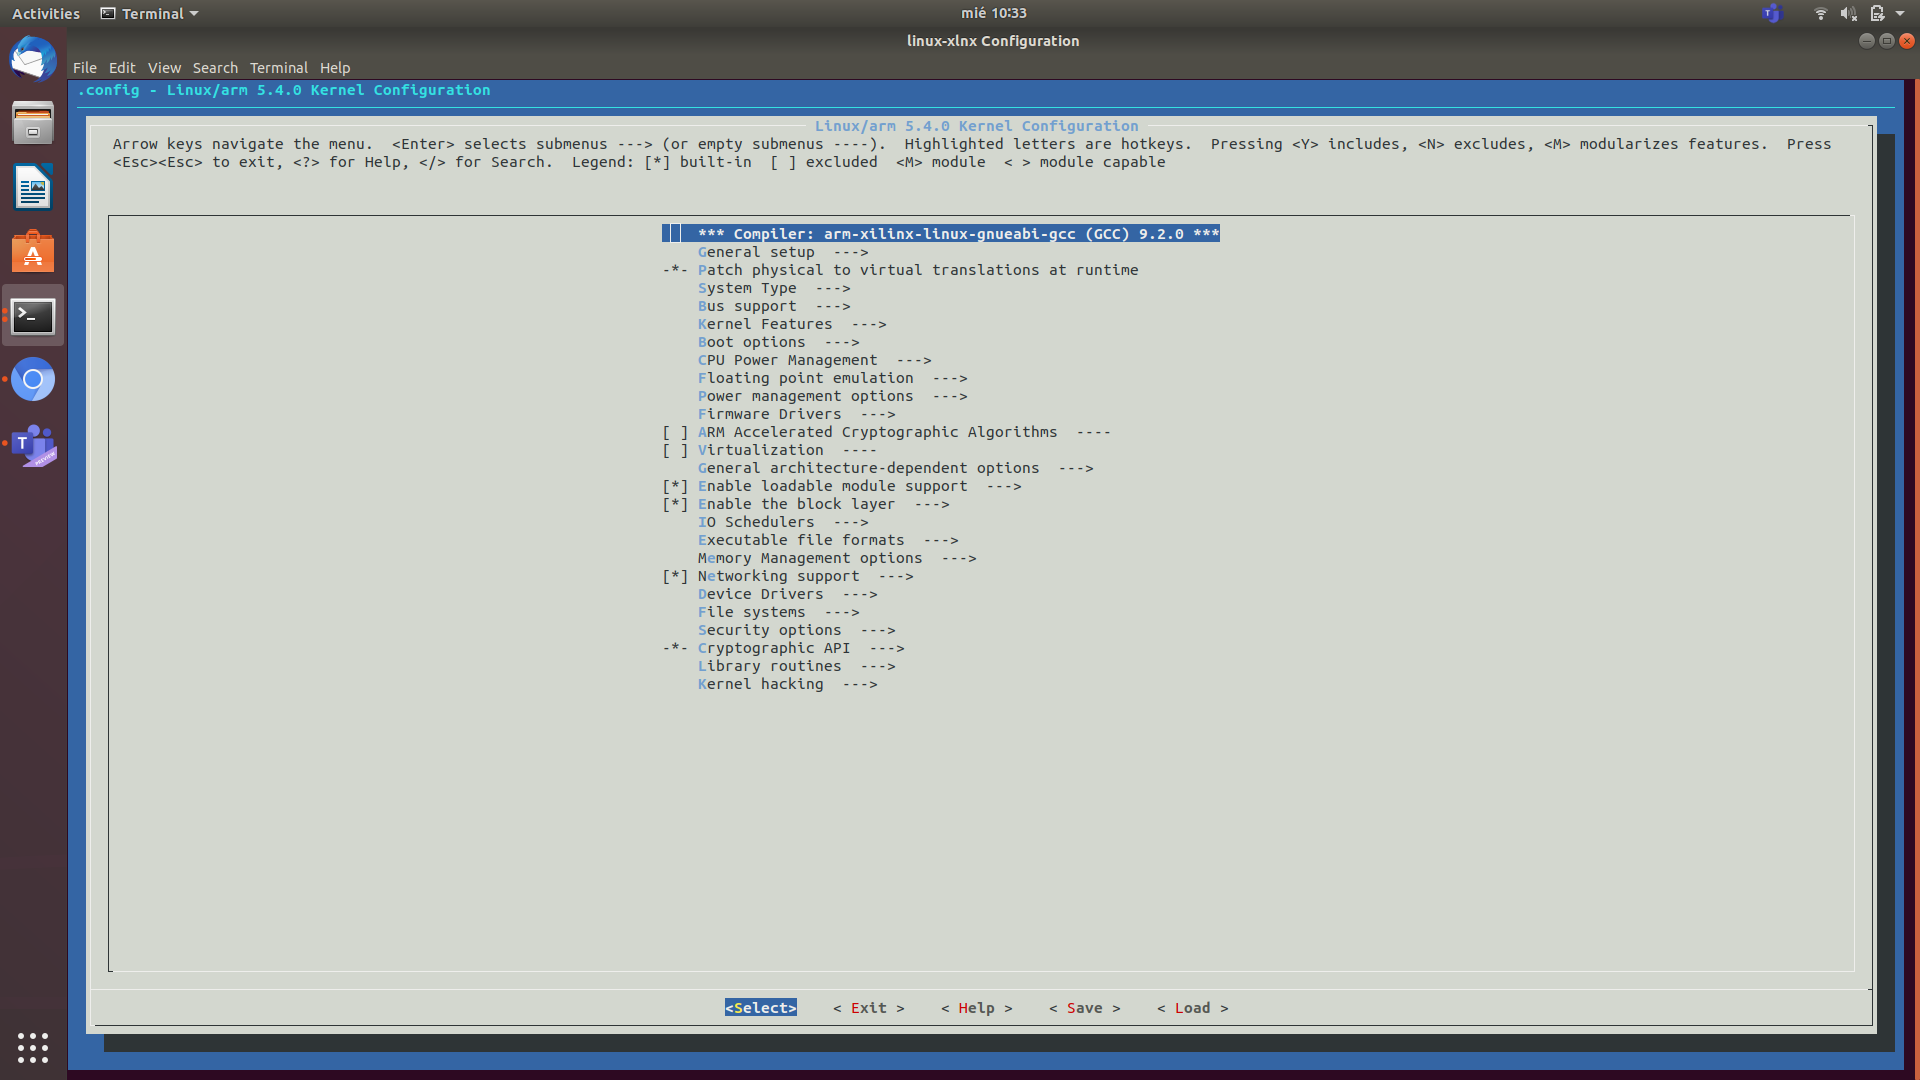Image resolution: width=1920 pixels, height=1080 pixels.
Task: Open the Search menu
Action: (215, 67)
